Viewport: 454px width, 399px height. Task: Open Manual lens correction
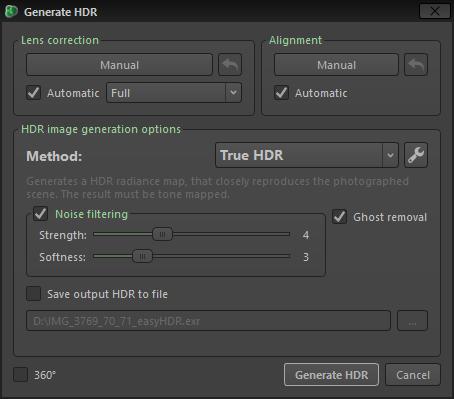[x=119, y=65]
